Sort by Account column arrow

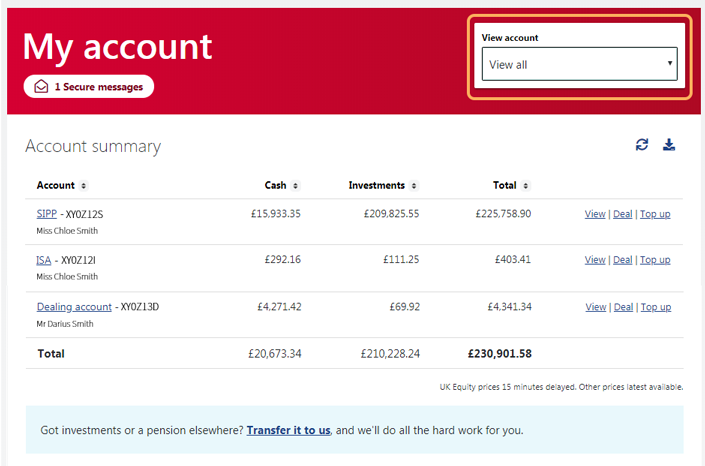(x=84, y=186)
